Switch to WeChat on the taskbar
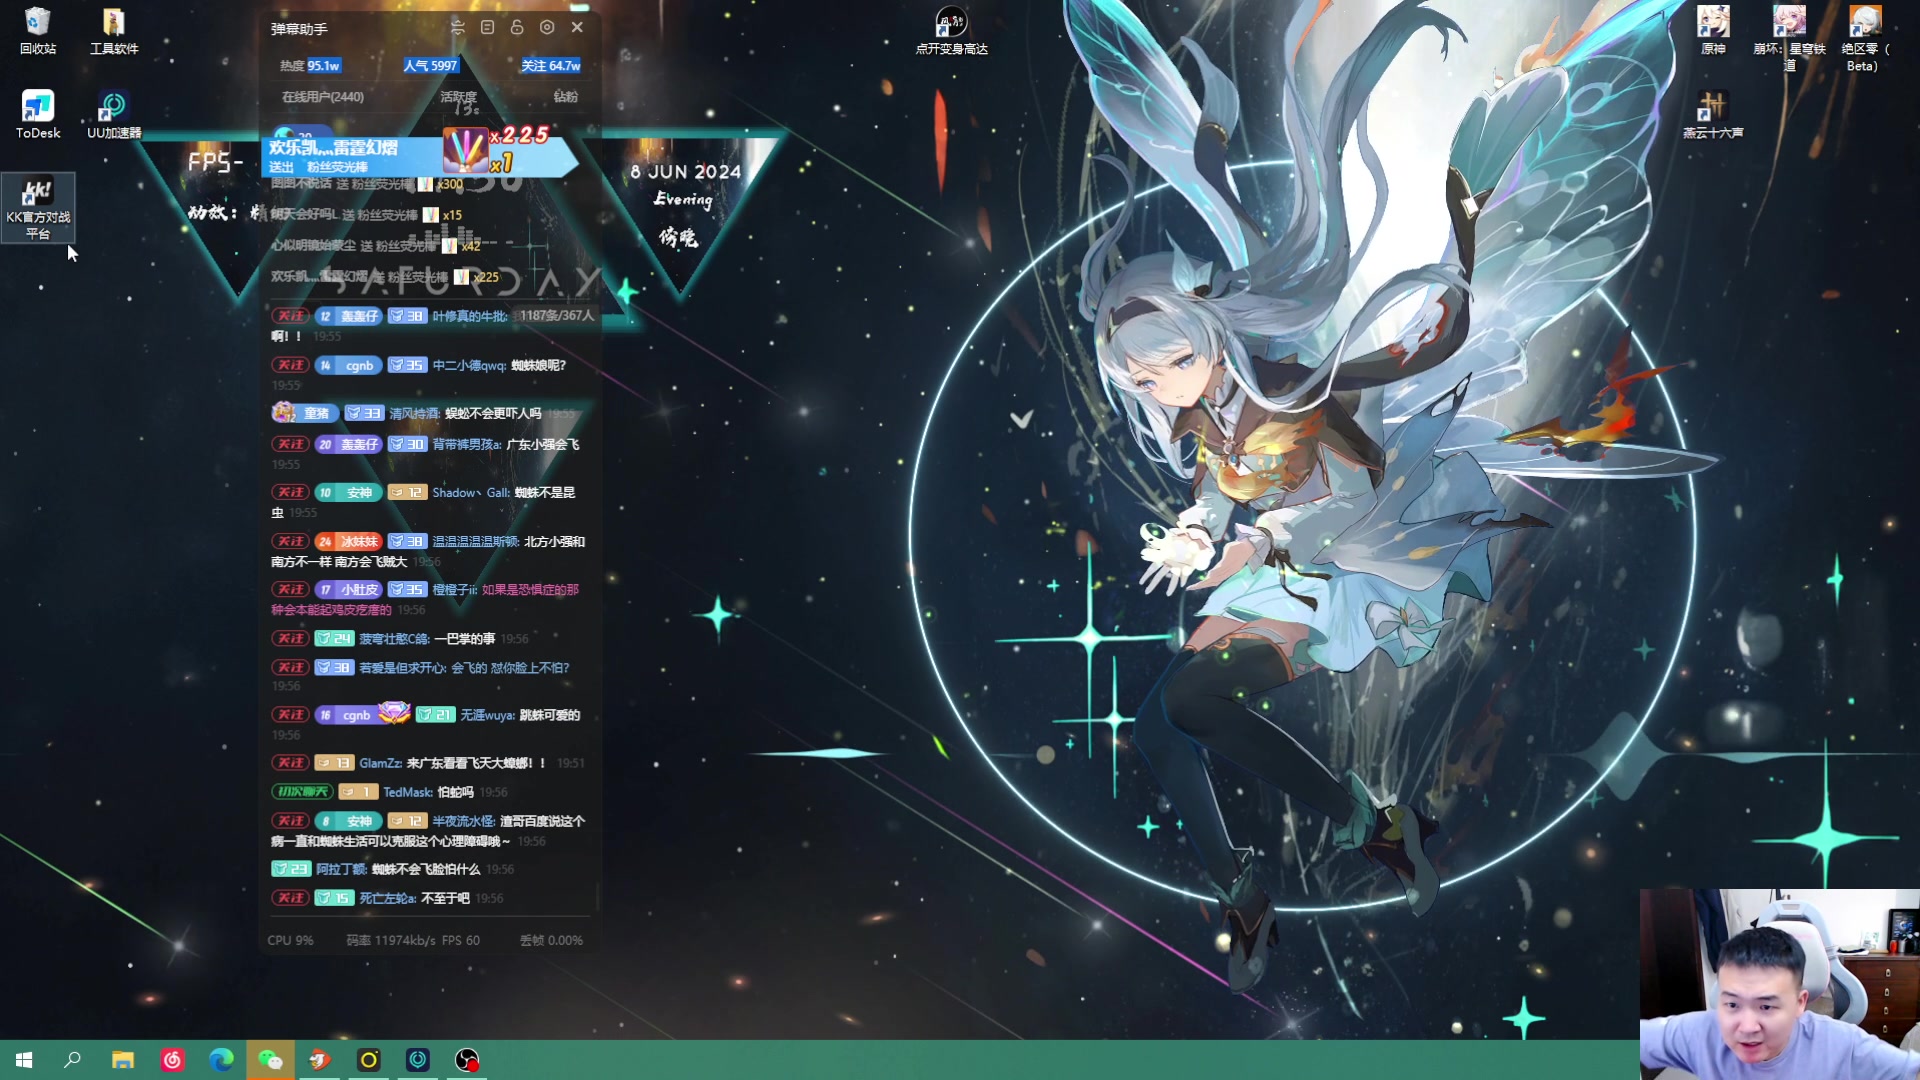 point(270,1060)
